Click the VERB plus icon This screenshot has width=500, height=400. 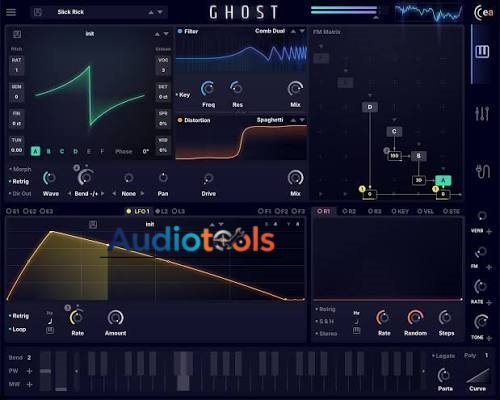coord(489,231)
